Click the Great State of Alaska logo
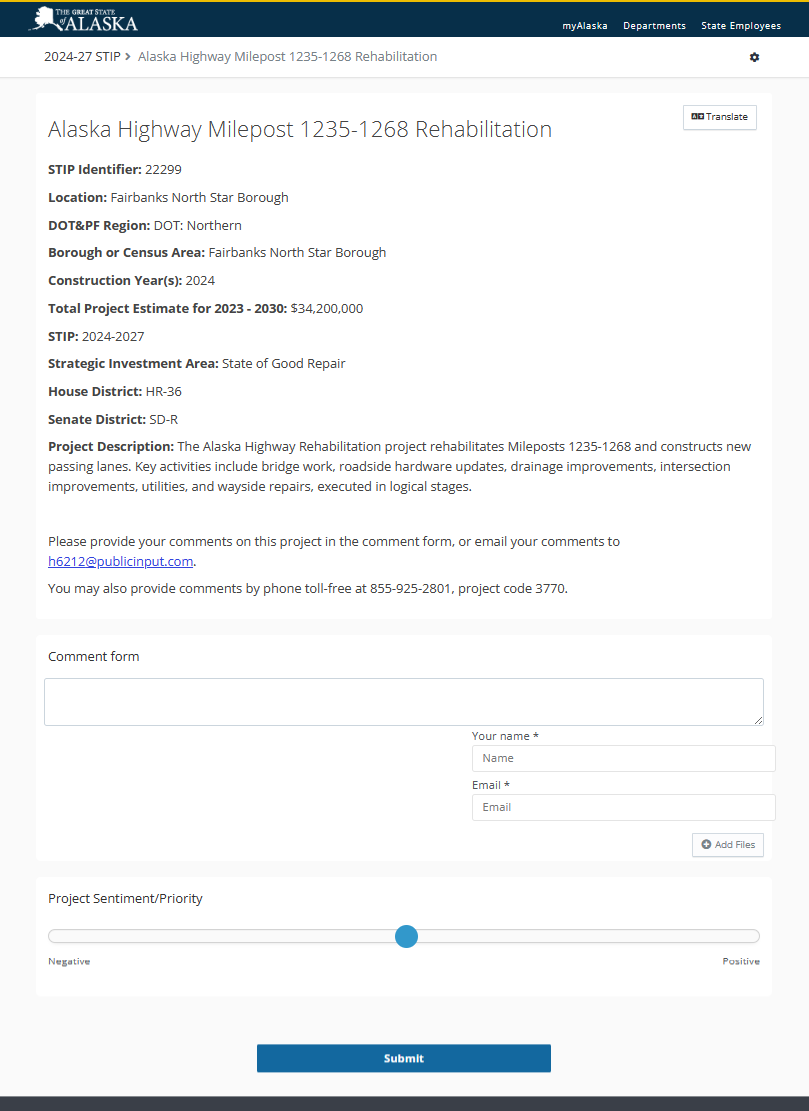The width and height of the screenshot is (809, 1111). pos(85,18)
